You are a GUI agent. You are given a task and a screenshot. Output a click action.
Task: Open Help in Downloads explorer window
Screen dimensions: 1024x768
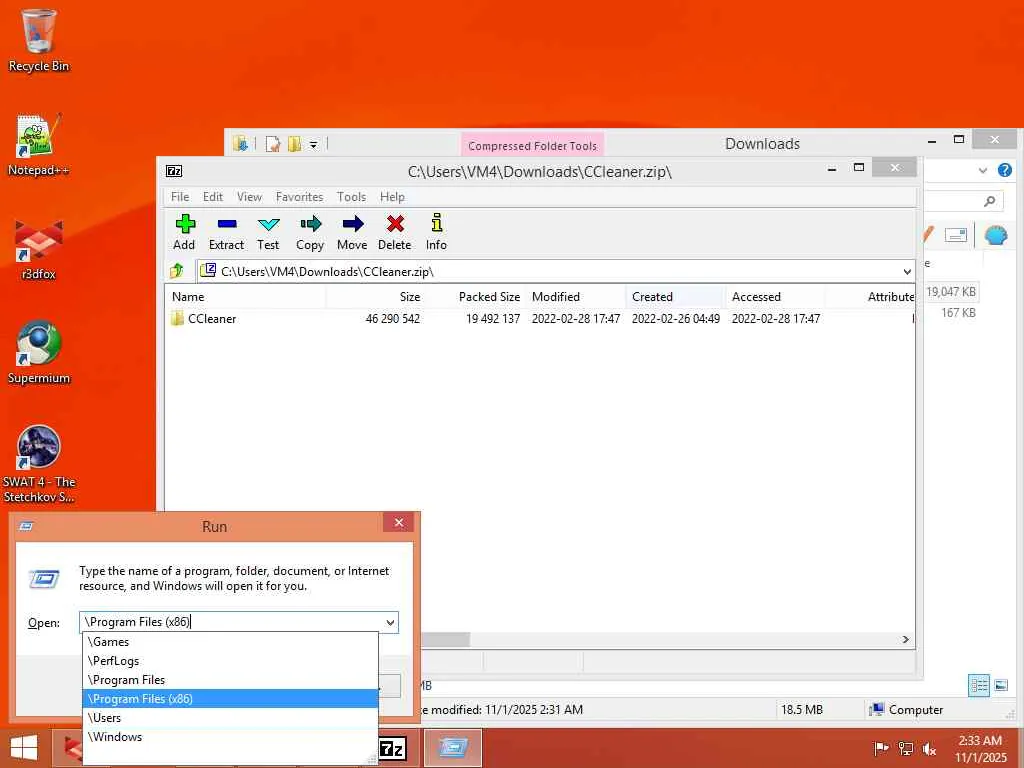pos(1005,170)
